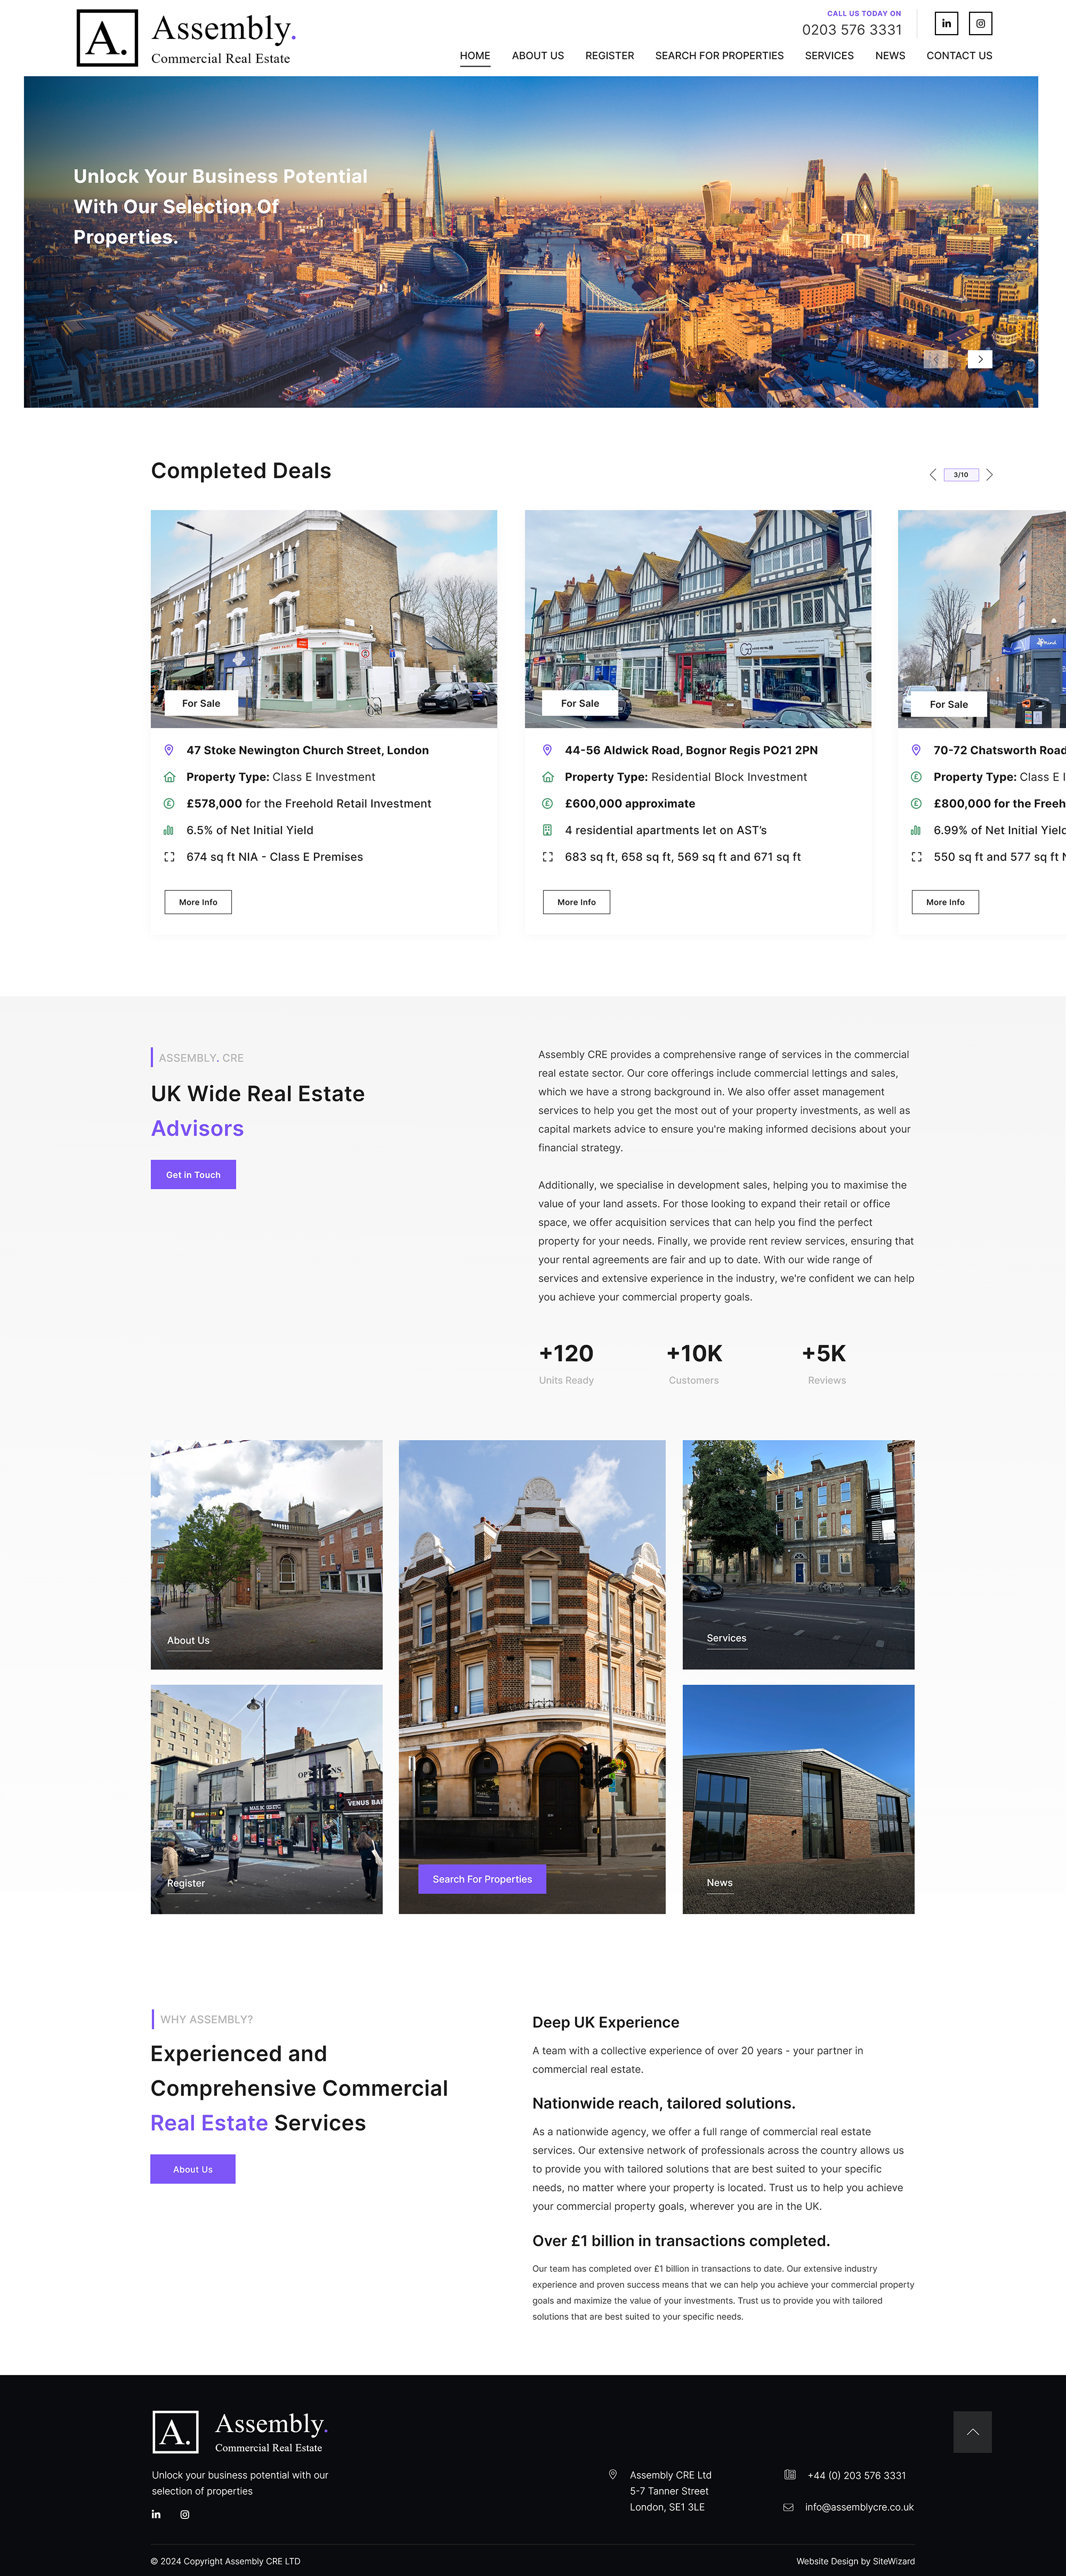Open the Instagram icon in the header
The height and width of the screenshot is (2576, 1066).
[981, 23]
